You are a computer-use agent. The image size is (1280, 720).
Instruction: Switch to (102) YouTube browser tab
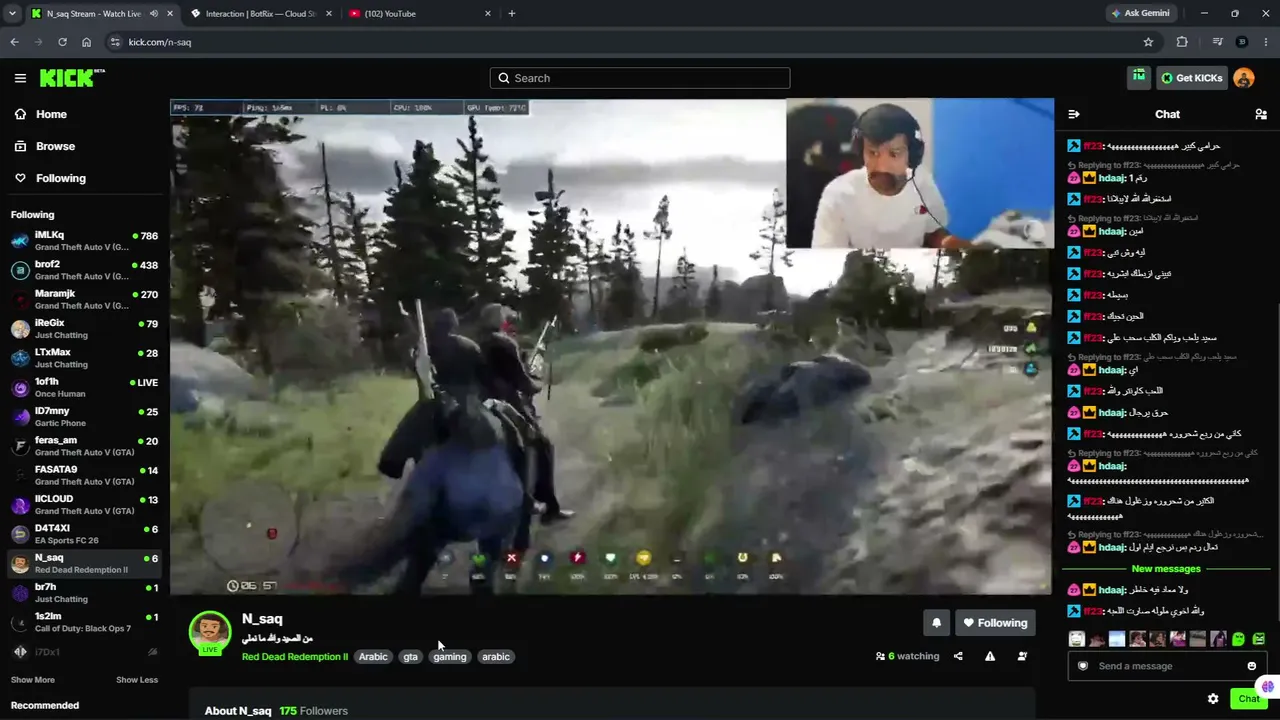[420, 14]
